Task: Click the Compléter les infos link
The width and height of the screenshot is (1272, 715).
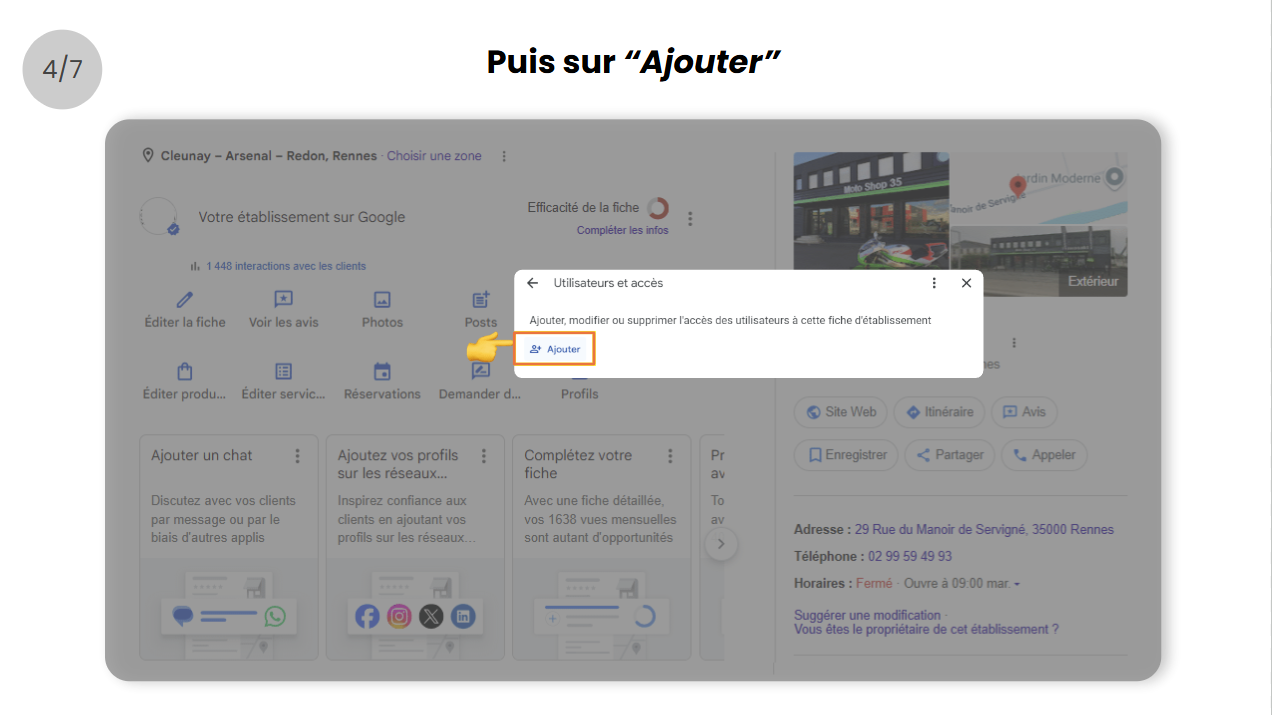Action: tap(622, 230)
